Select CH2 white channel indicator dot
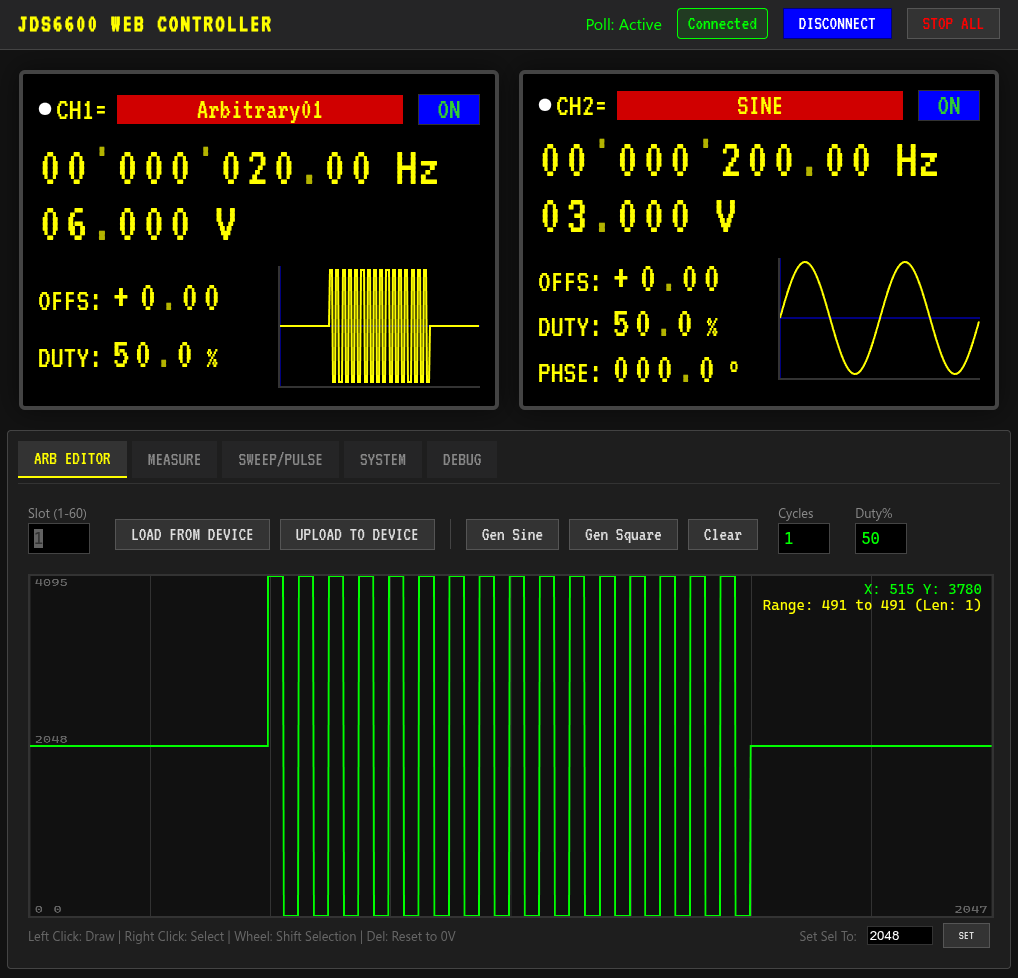Image resolution: width=1018 pixels, height=978 pixels. coord(545,105)
